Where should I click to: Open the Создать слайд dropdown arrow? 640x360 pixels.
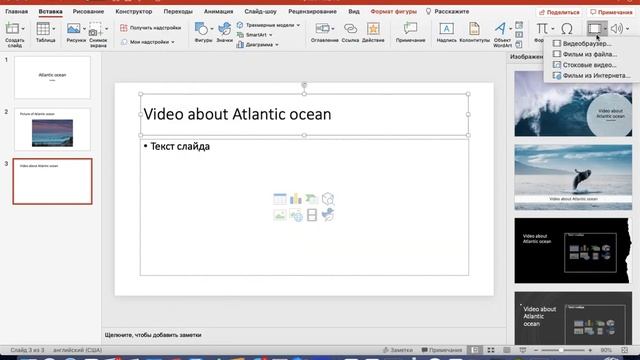tap(23, 29)
